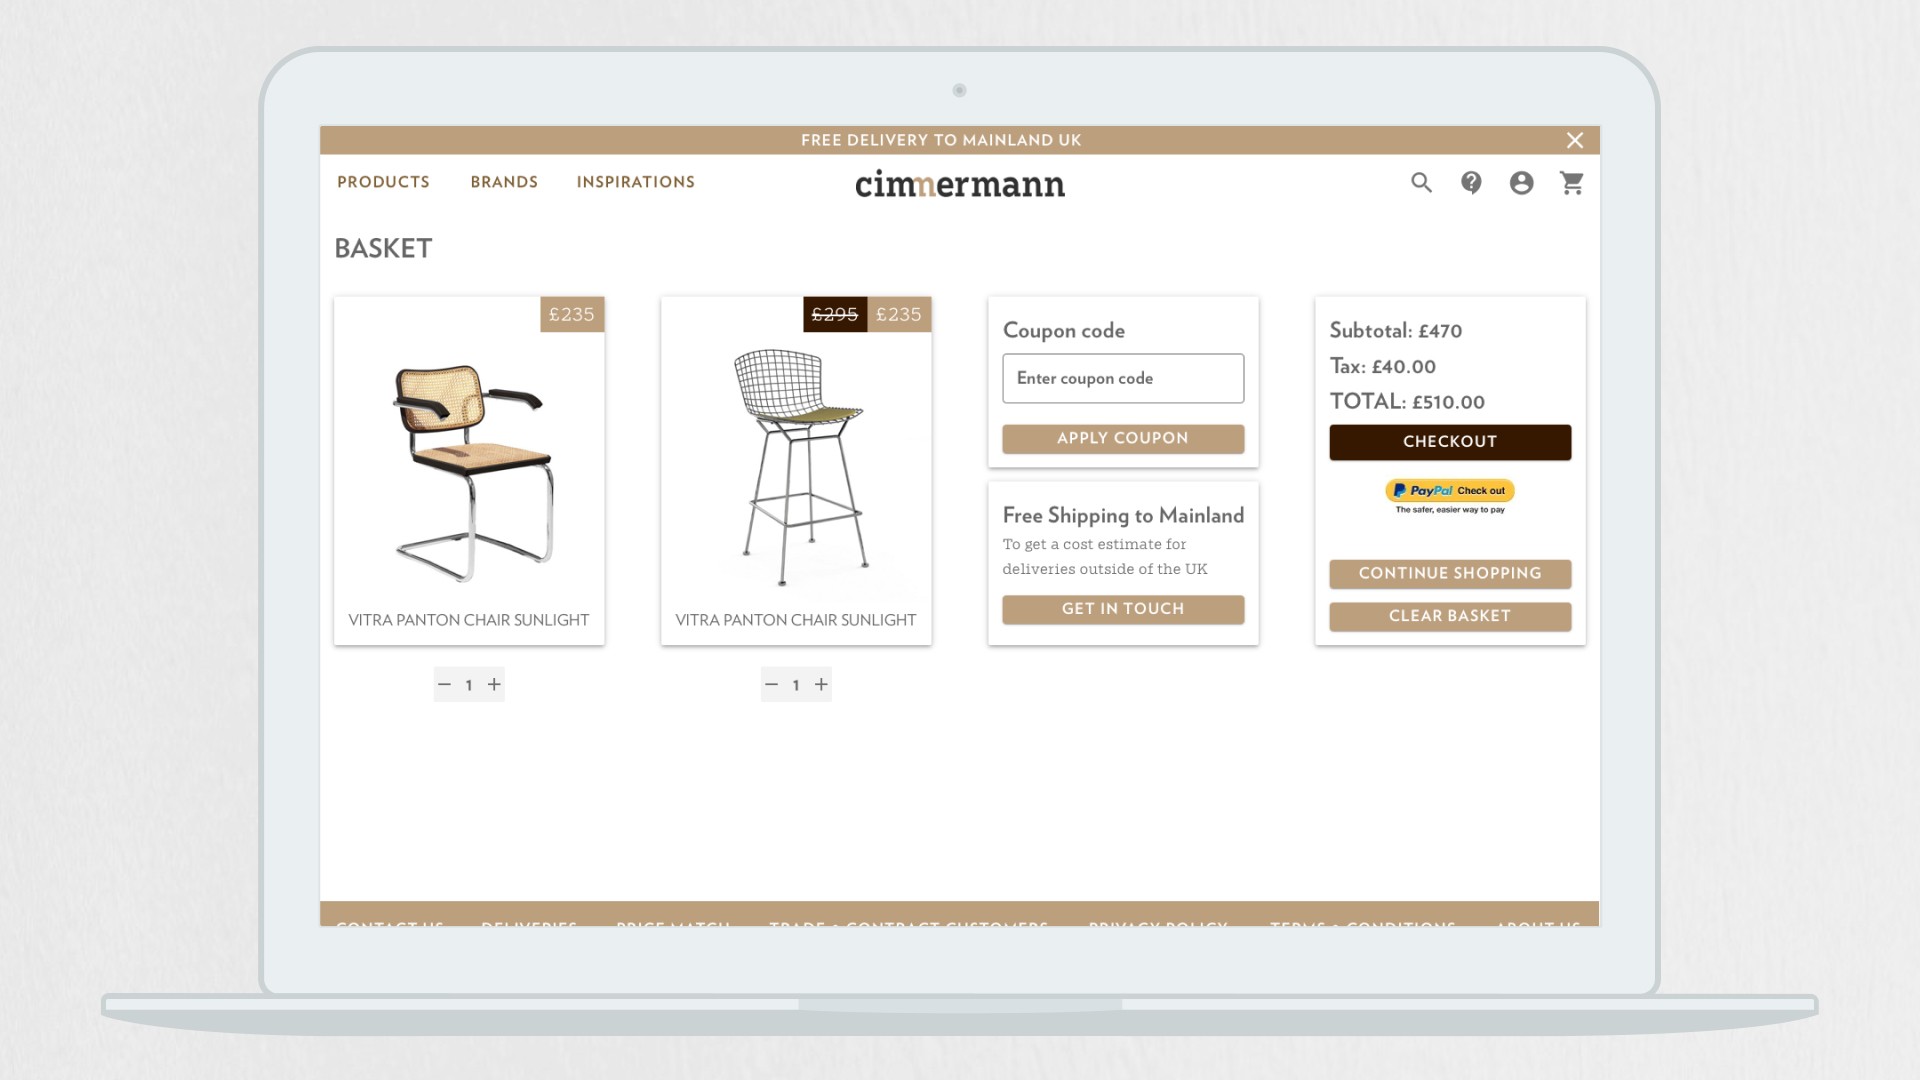This screenshot has width=1920, height=1080.
Task: Pay using PayPal Check out button
Action: (x=1450, y=491)
